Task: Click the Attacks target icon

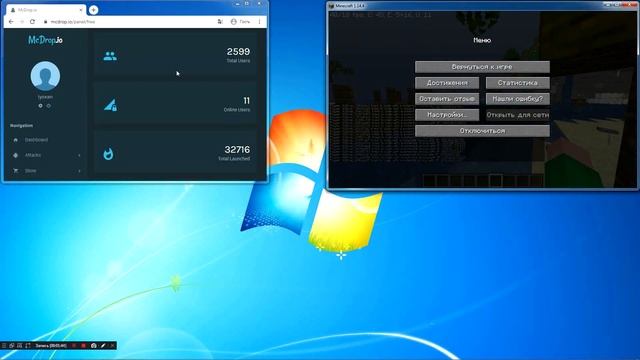Action: [16, 156]
